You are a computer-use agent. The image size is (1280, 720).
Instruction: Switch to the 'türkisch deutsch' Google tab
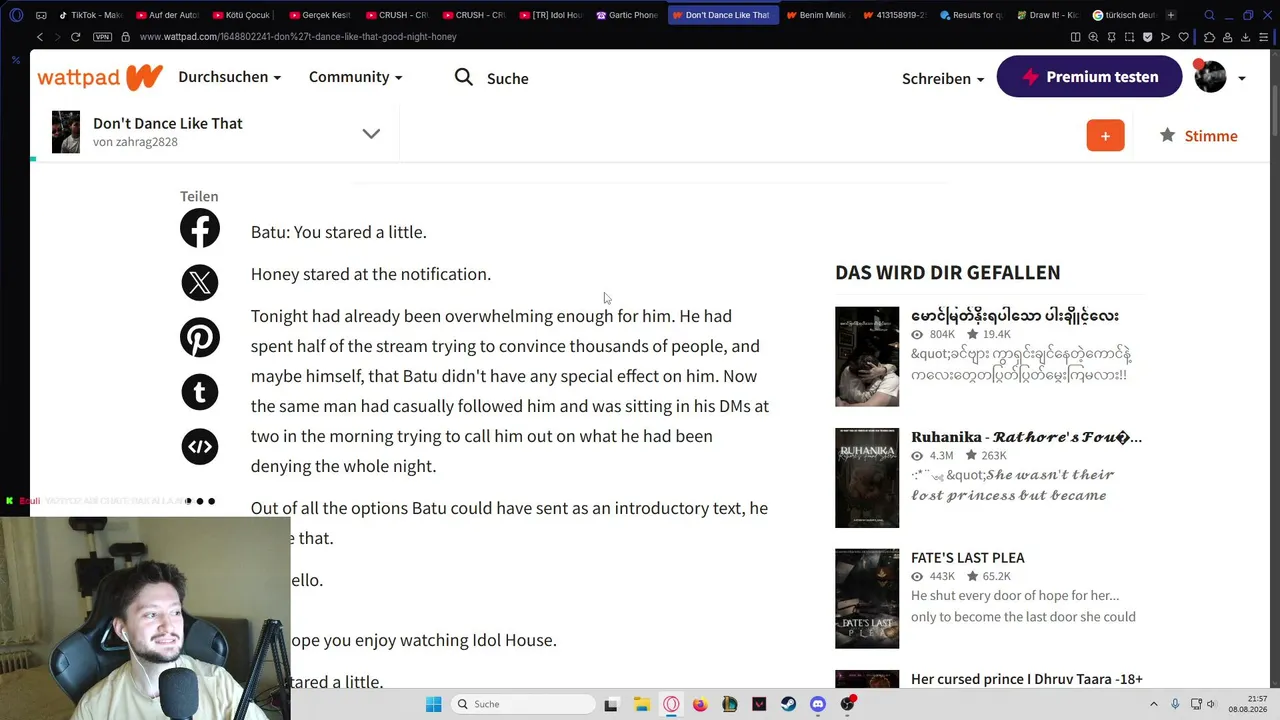[x=1124, y=15]
